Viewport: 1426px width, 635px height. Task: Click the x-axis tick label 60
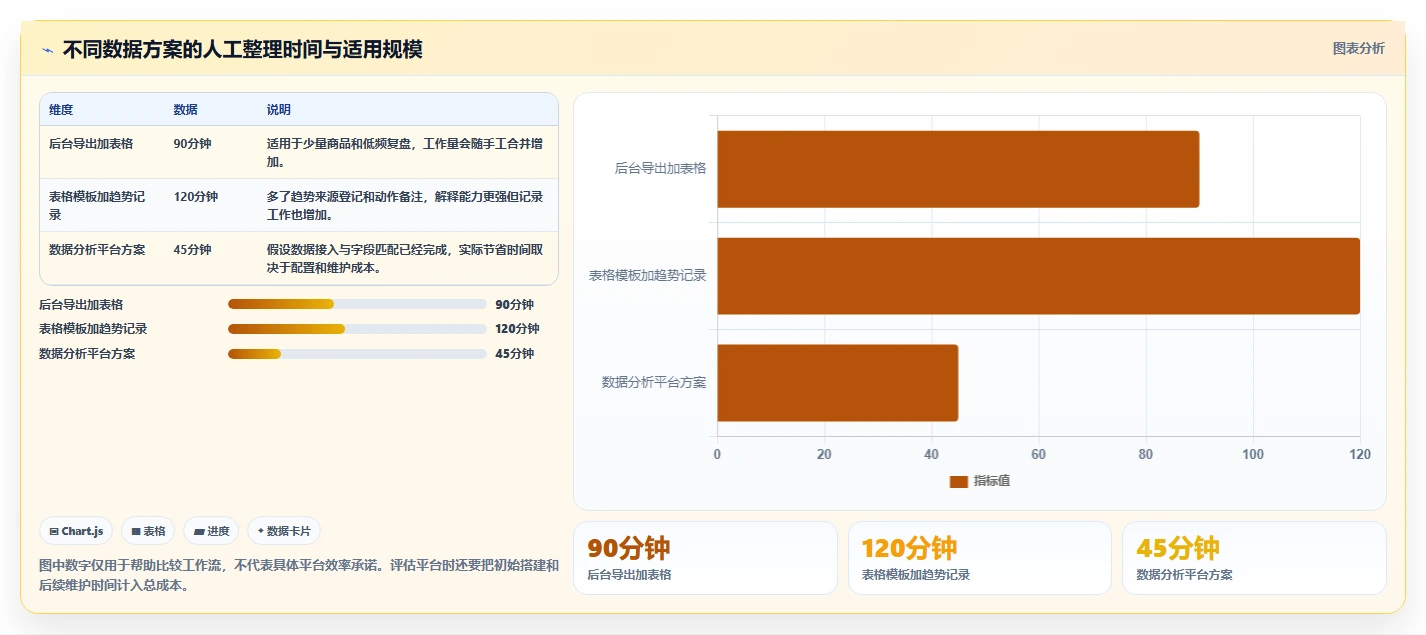[1038, 454]
